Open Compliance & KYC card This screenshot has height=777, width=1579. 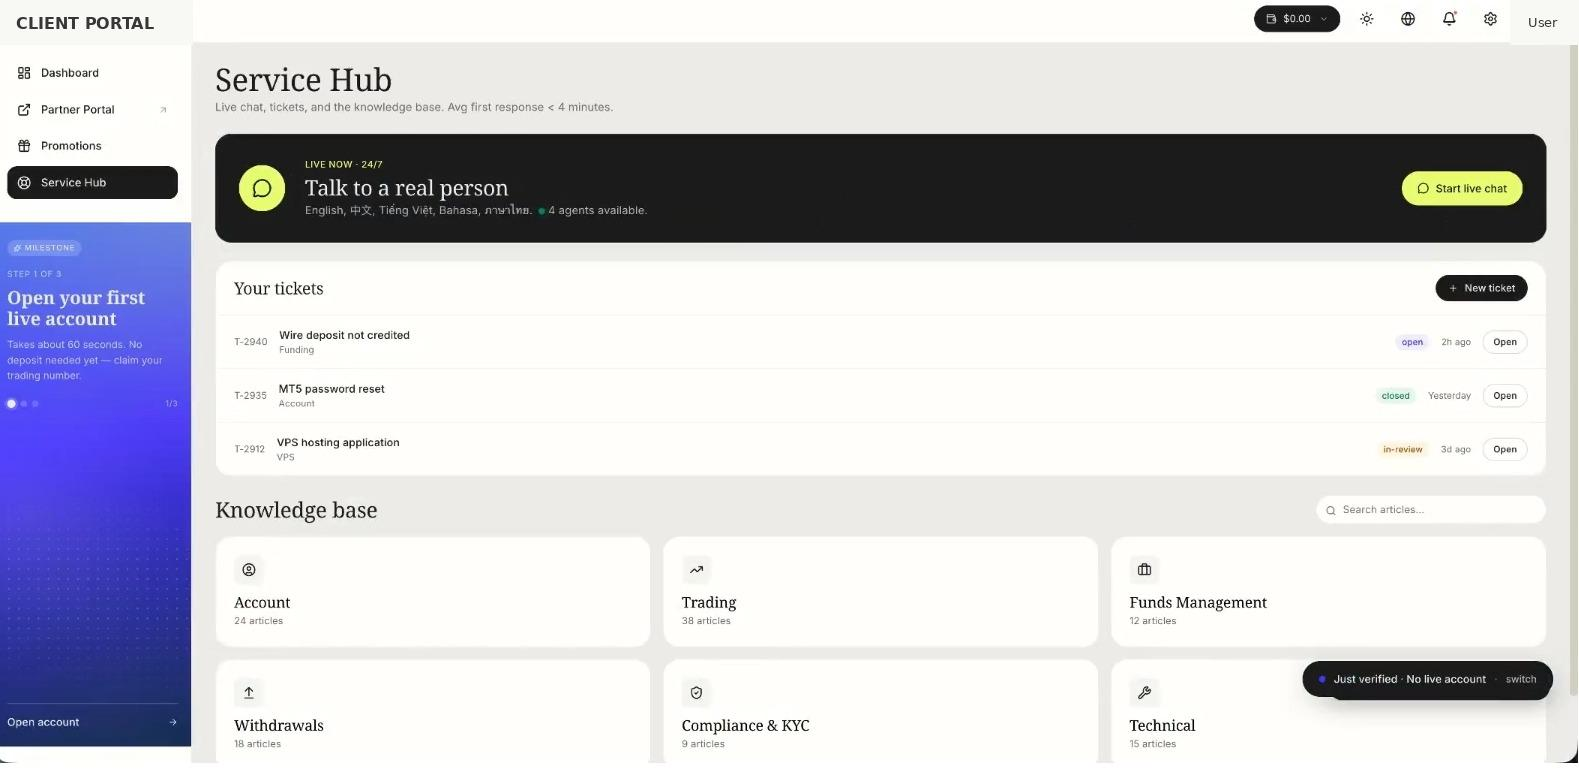click(x=881, y=712)
